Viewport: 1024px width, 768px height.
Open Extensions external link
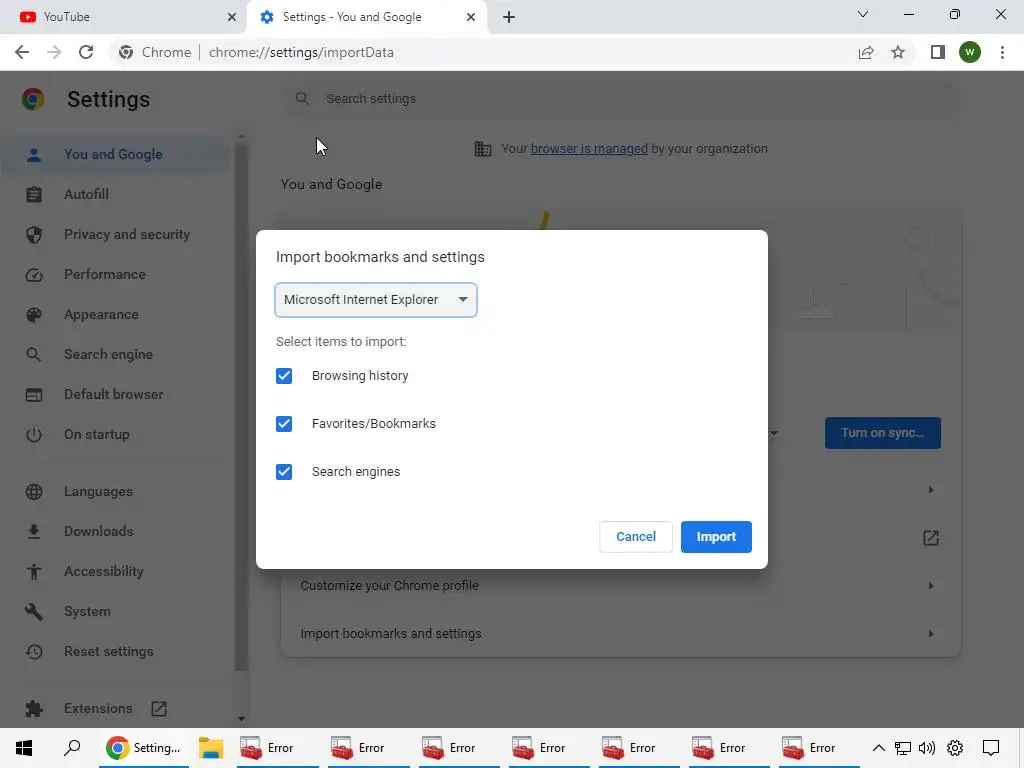pos(159,709)
